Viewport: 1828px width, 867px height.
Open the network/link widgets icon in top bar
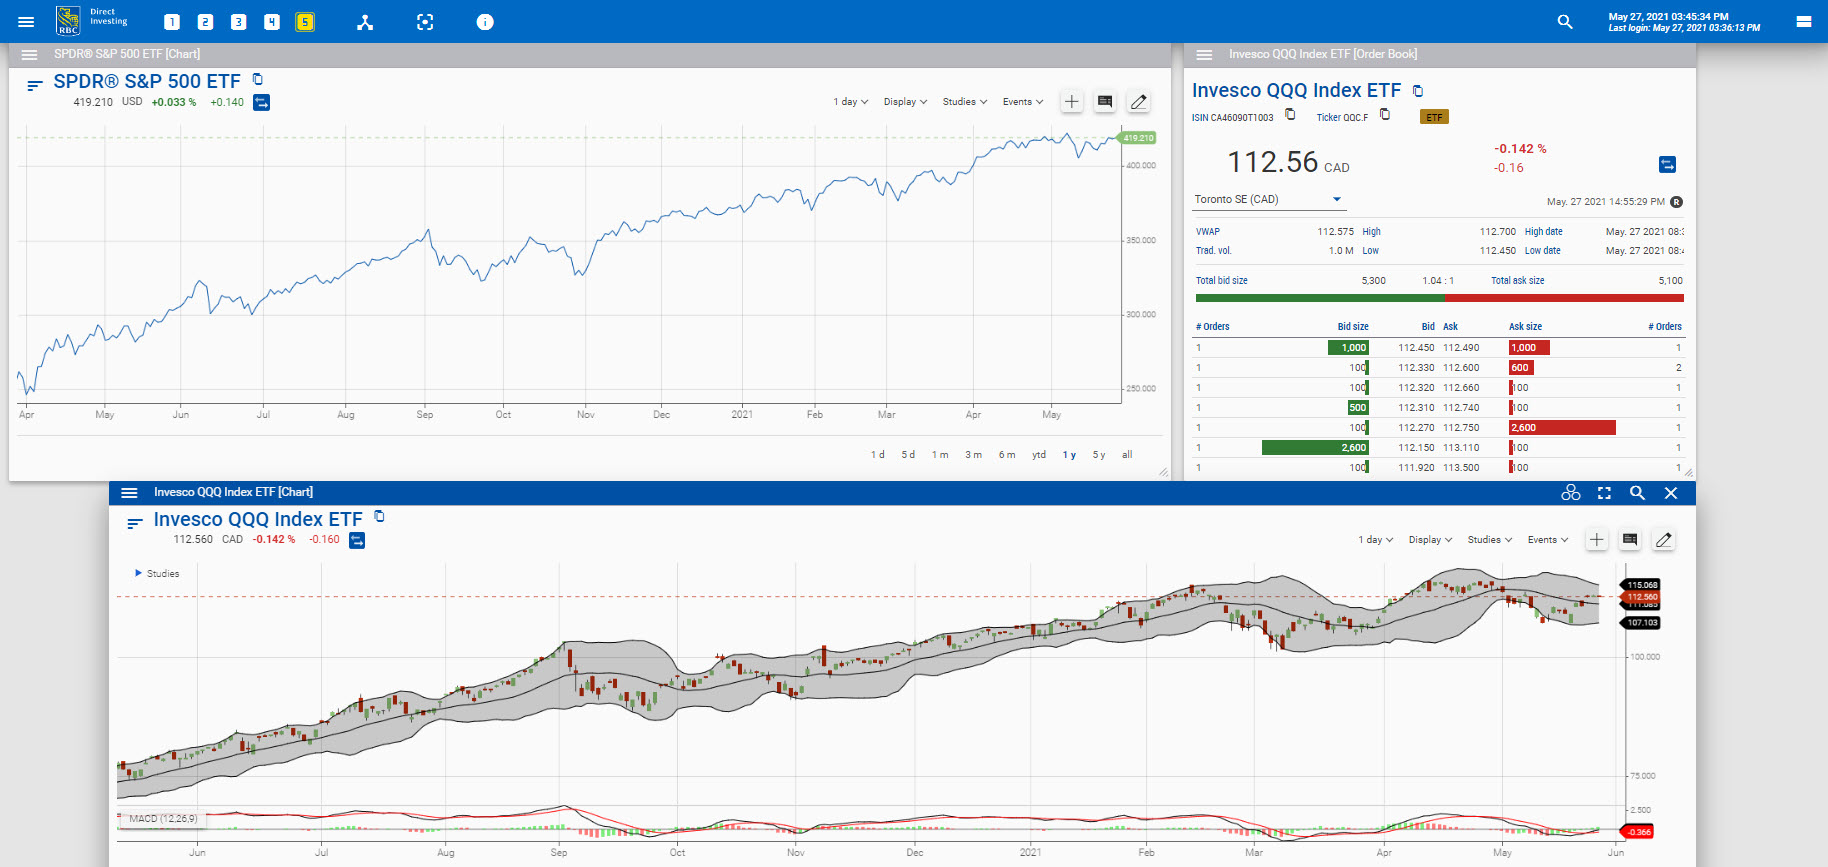(365, 22)
